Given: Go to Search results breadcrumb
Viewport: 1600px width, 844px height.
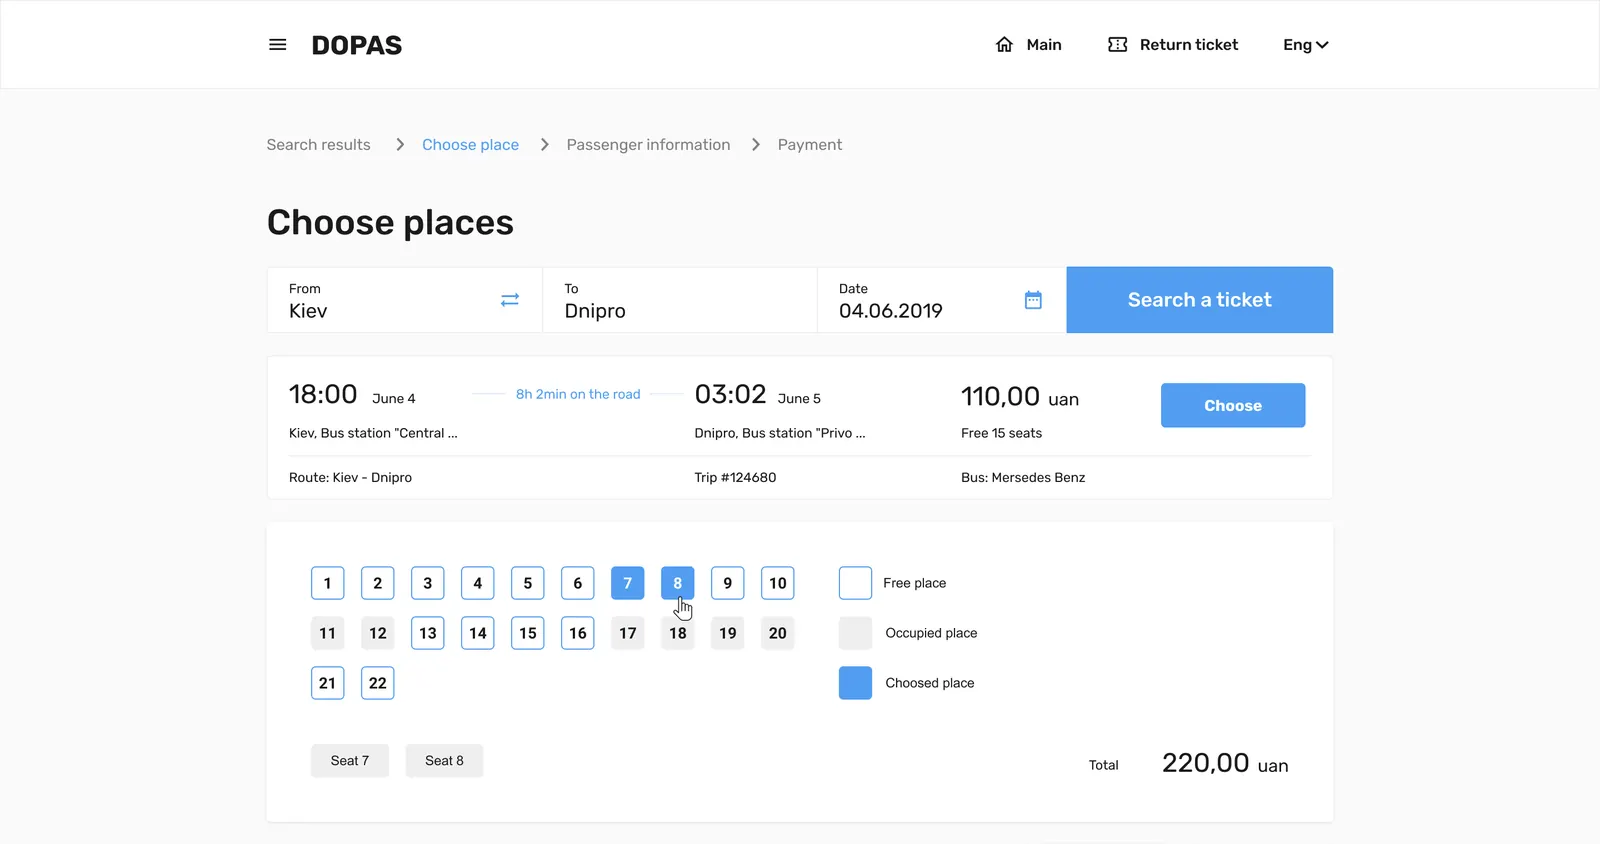Looking at the screenshot, I should tap(318, 145).
